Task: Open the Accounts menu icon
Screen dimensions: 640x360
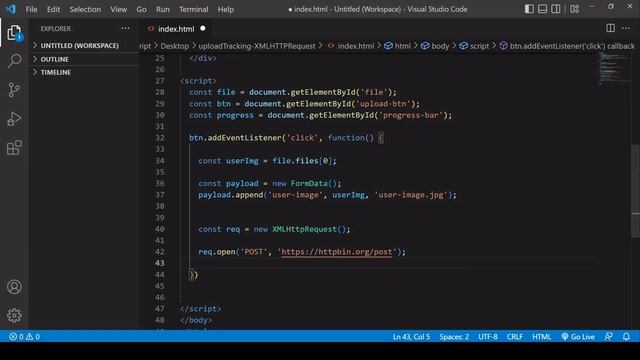Action: (x=14, y=287)
